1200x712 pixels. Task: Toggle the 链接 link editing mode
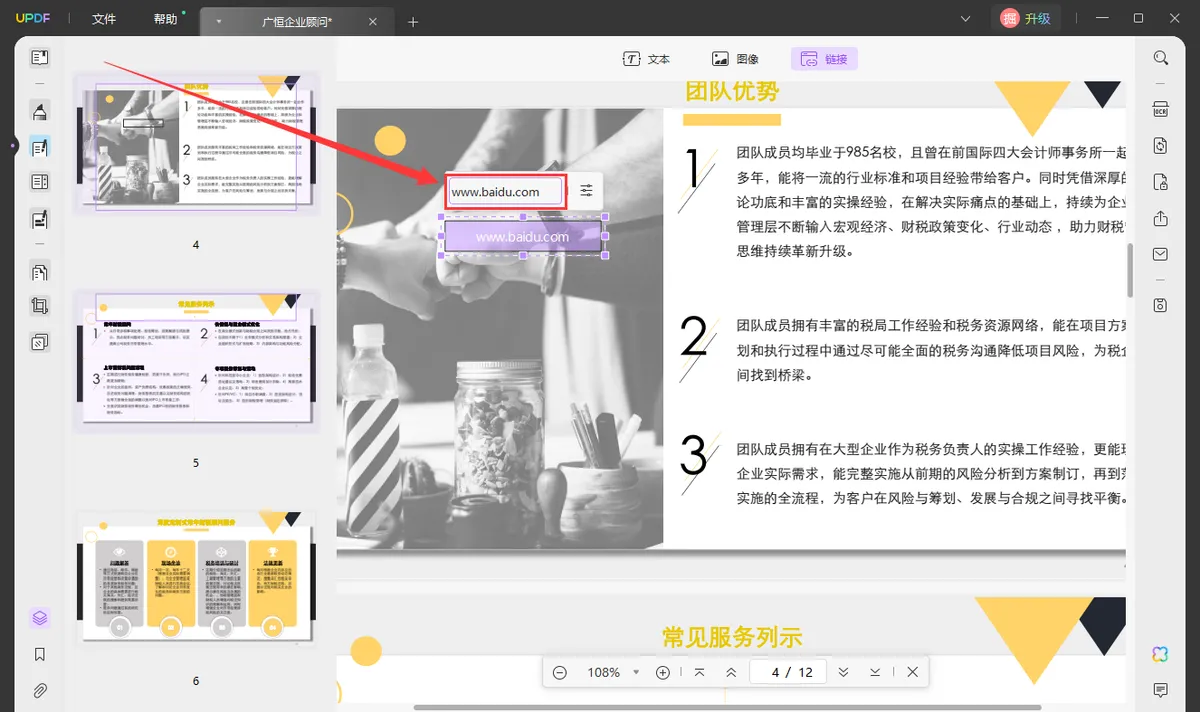tap(824, 59)
